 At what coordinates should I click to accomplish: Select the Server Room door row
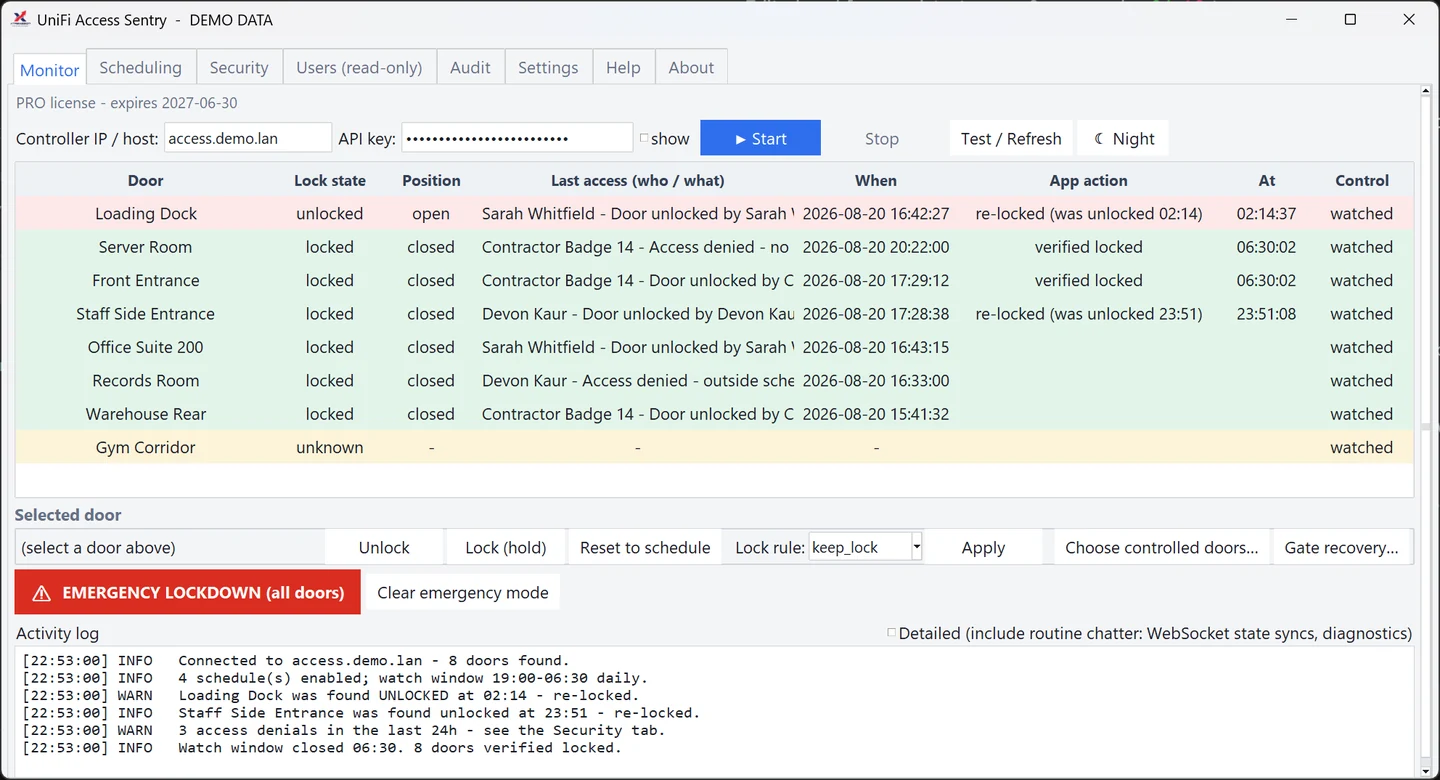714,247
